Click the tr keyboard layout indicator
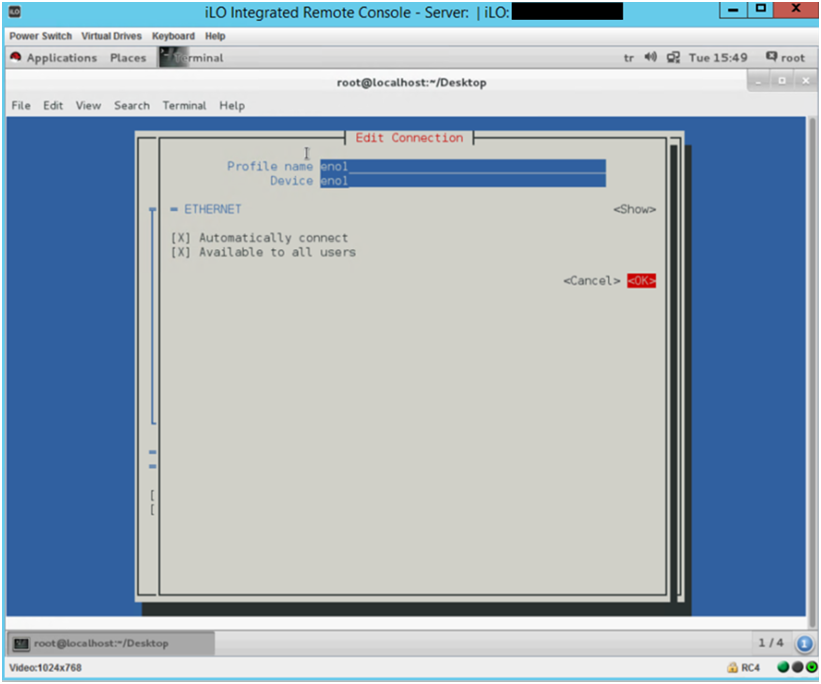The width and height of the screenshot is (821, 684). click(628, 58)
